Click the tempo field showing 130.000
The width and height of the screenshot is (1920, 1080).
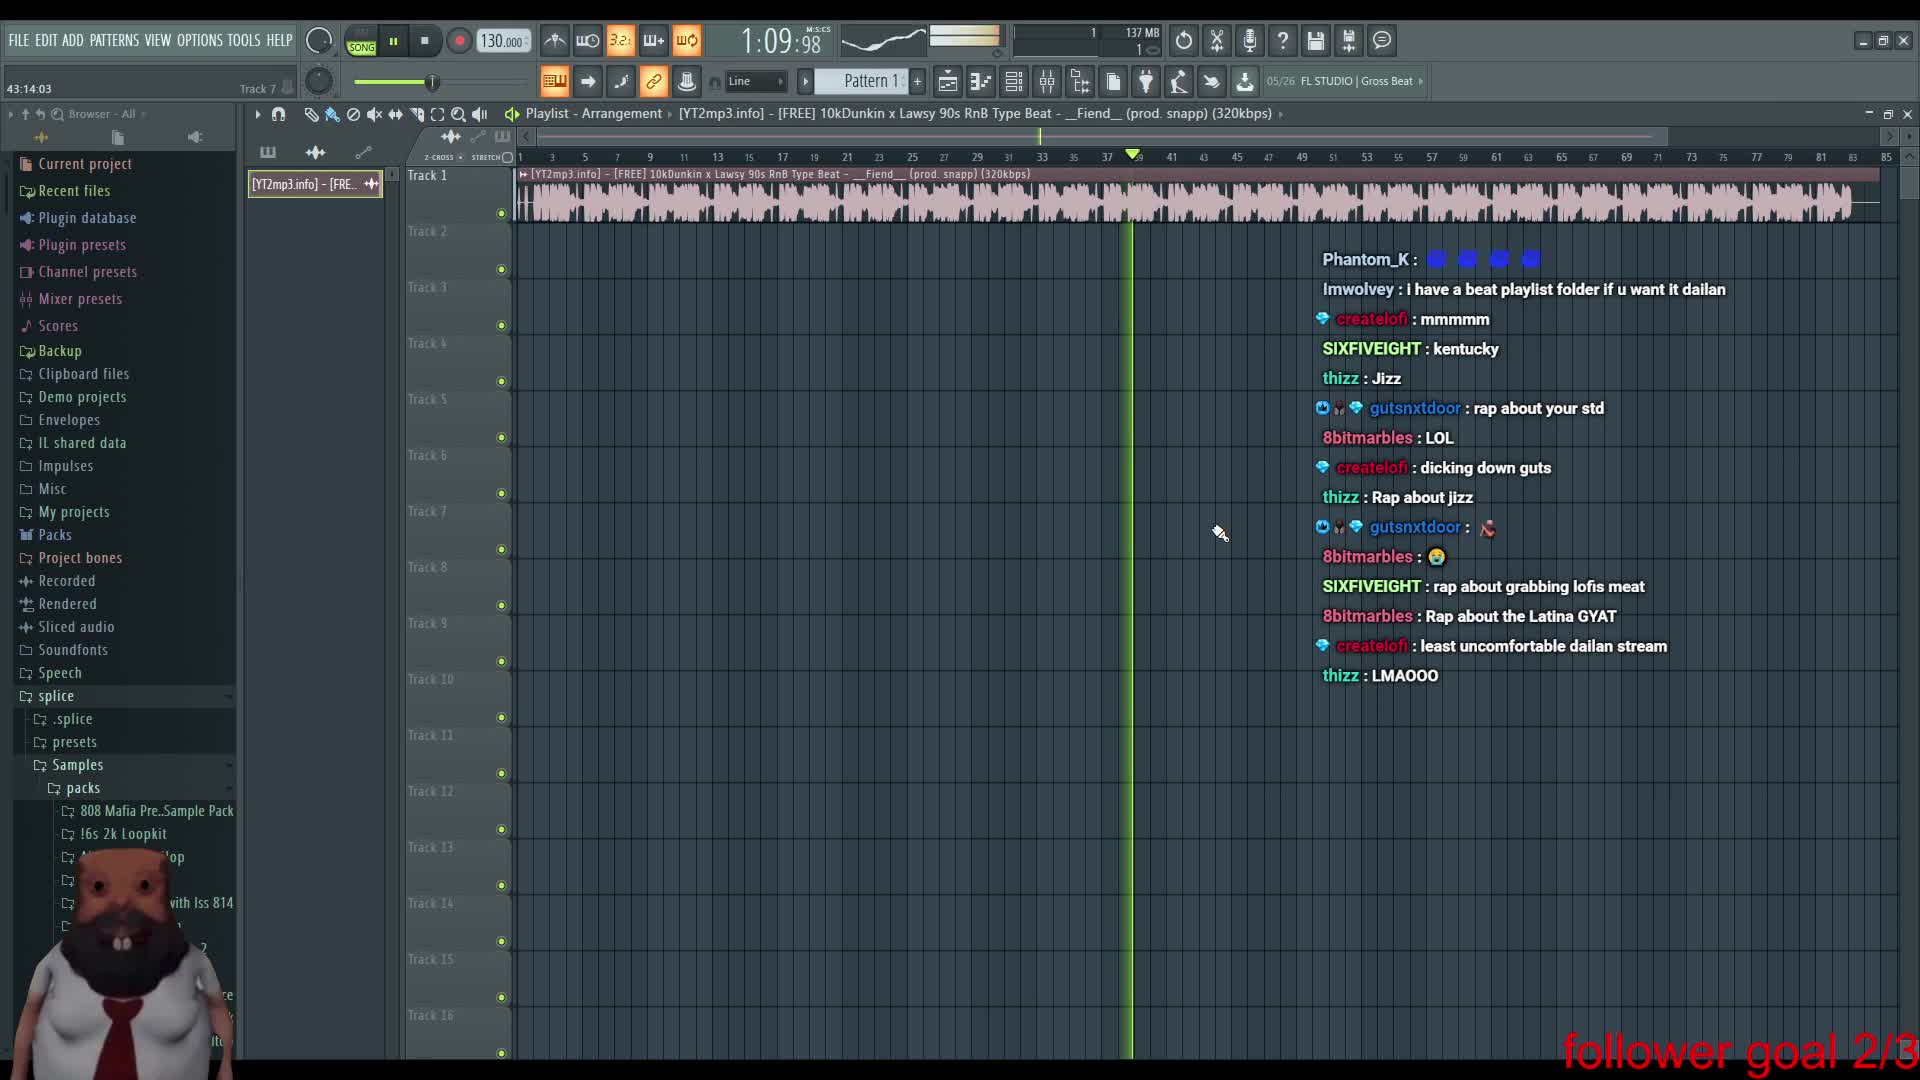503,41
